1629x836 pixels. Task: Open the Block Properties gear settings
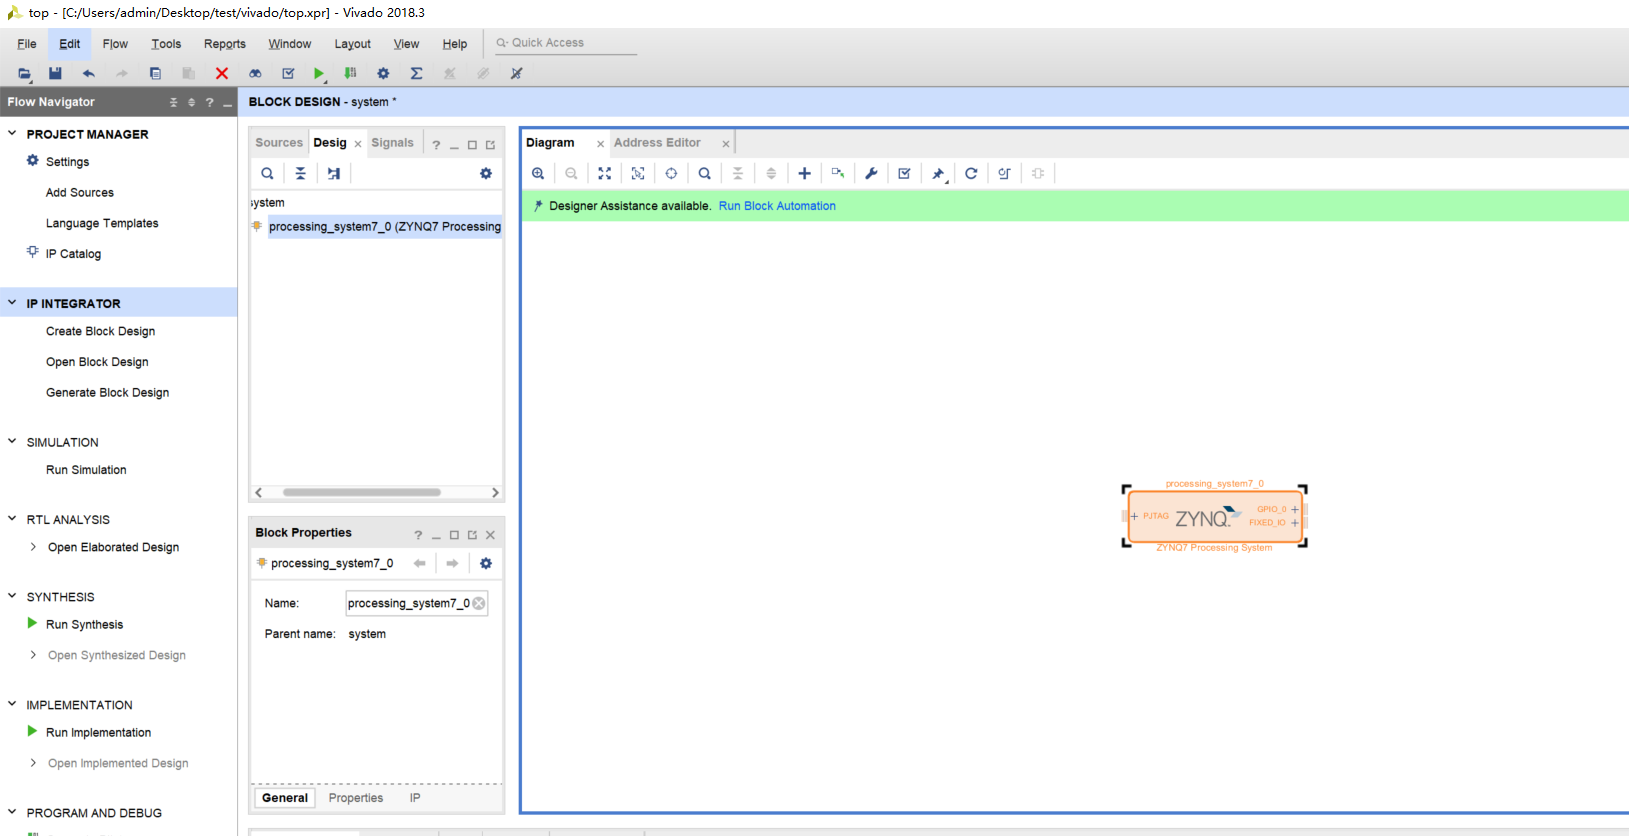(x=486, y=563)
